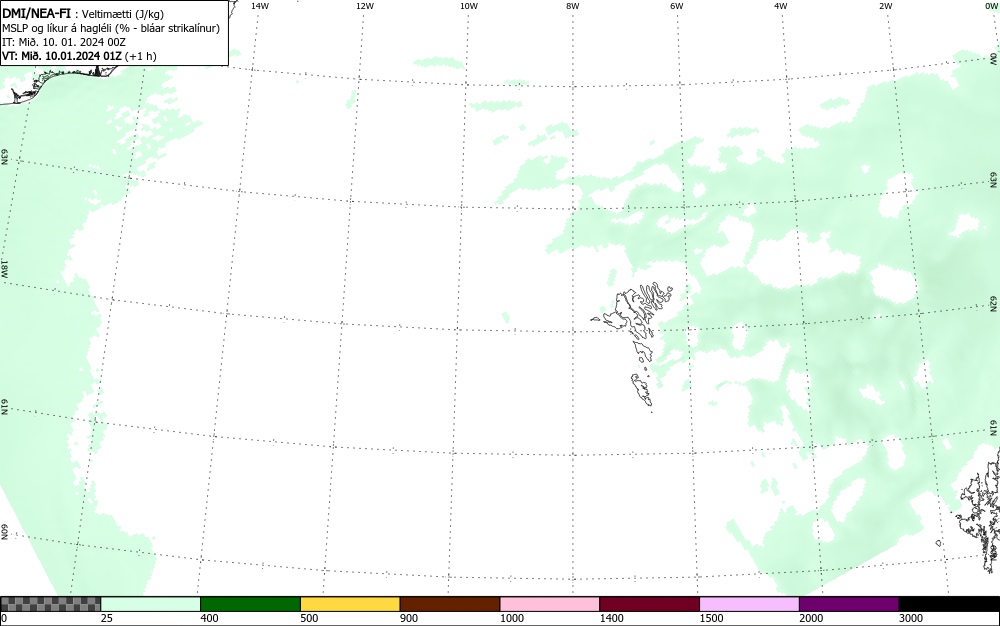This screenshot has width=1000, height=626.
Task: Click the 6W longitude label
Action: click(677, 6)
